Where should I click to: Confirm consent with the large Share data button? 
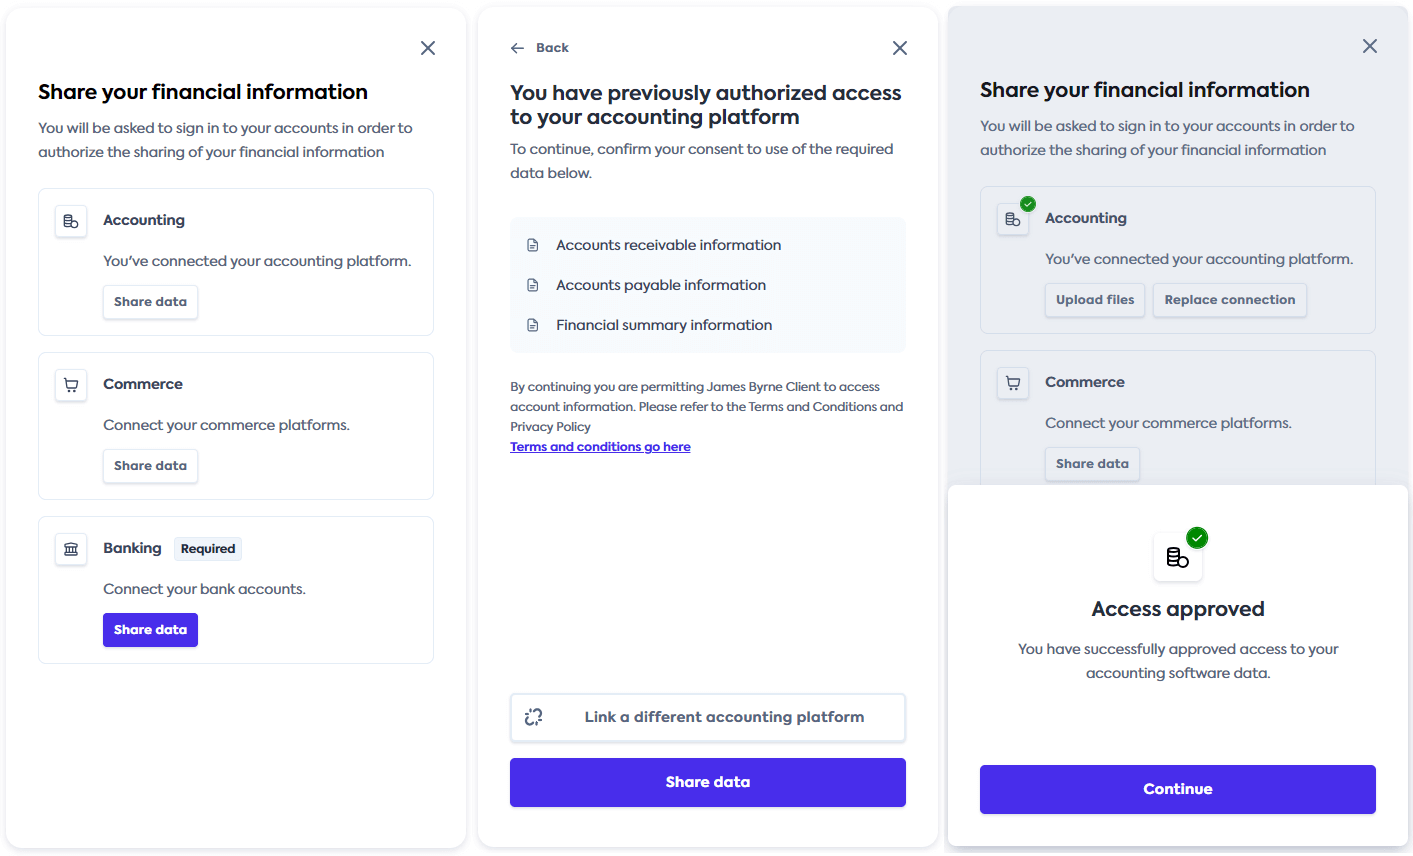point(708,782)
